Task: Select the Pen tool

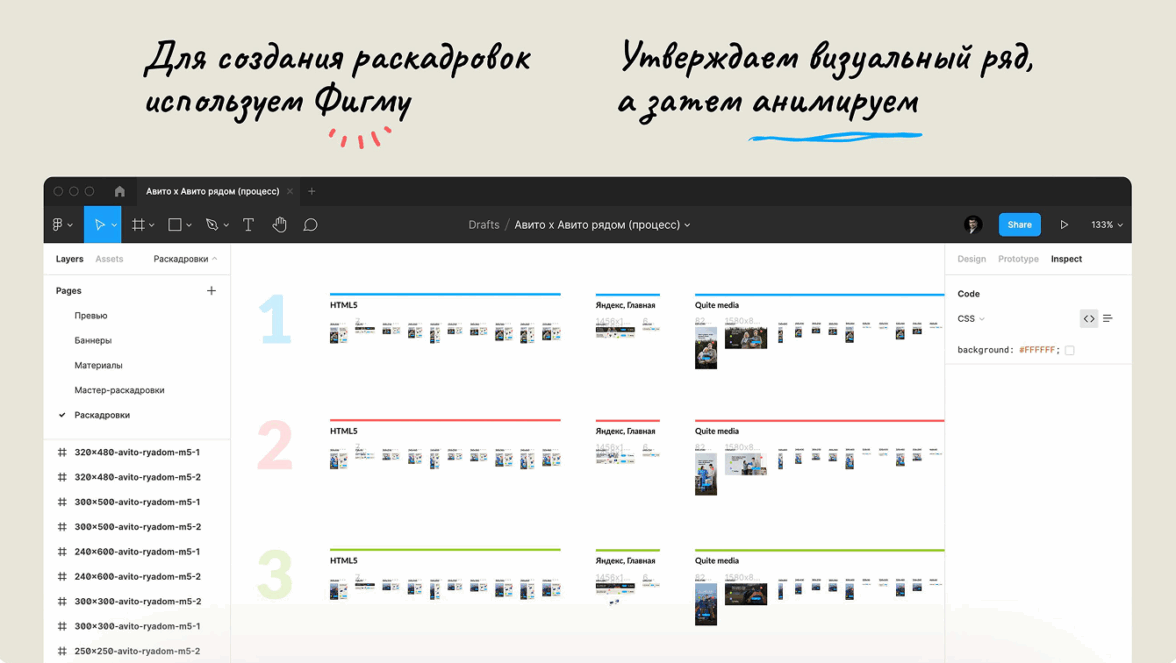Action: (212, 224)
